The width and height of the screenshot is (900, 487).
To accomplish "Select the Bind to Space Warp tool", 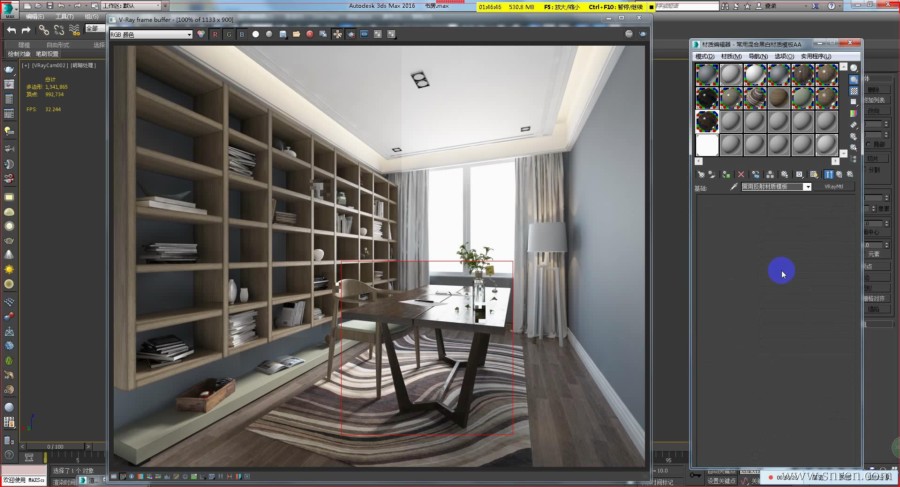I will [75, 30].
